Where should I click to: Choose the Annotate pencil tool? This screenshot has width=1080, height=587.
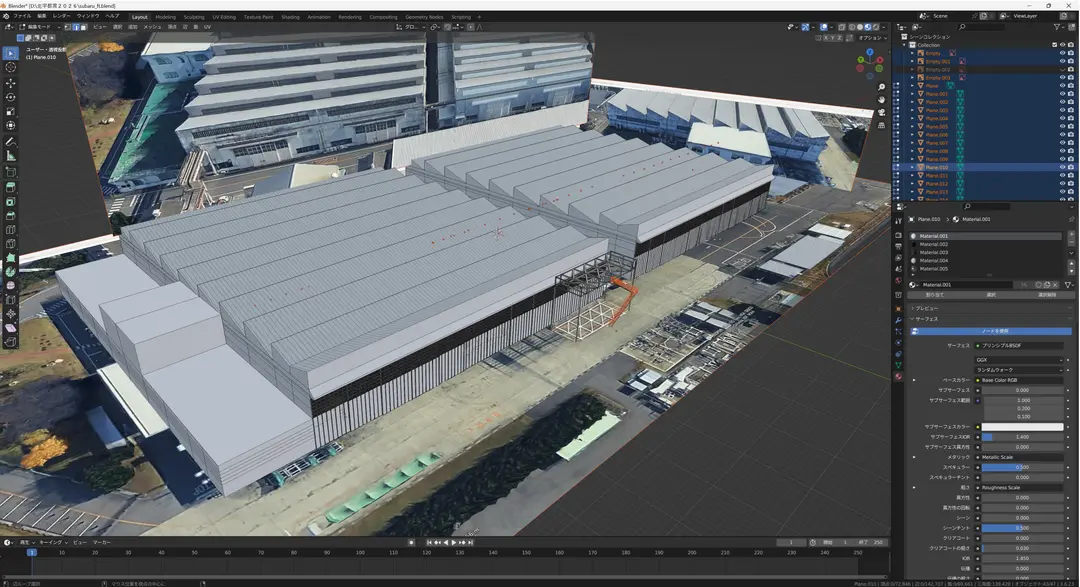[10, 142]
